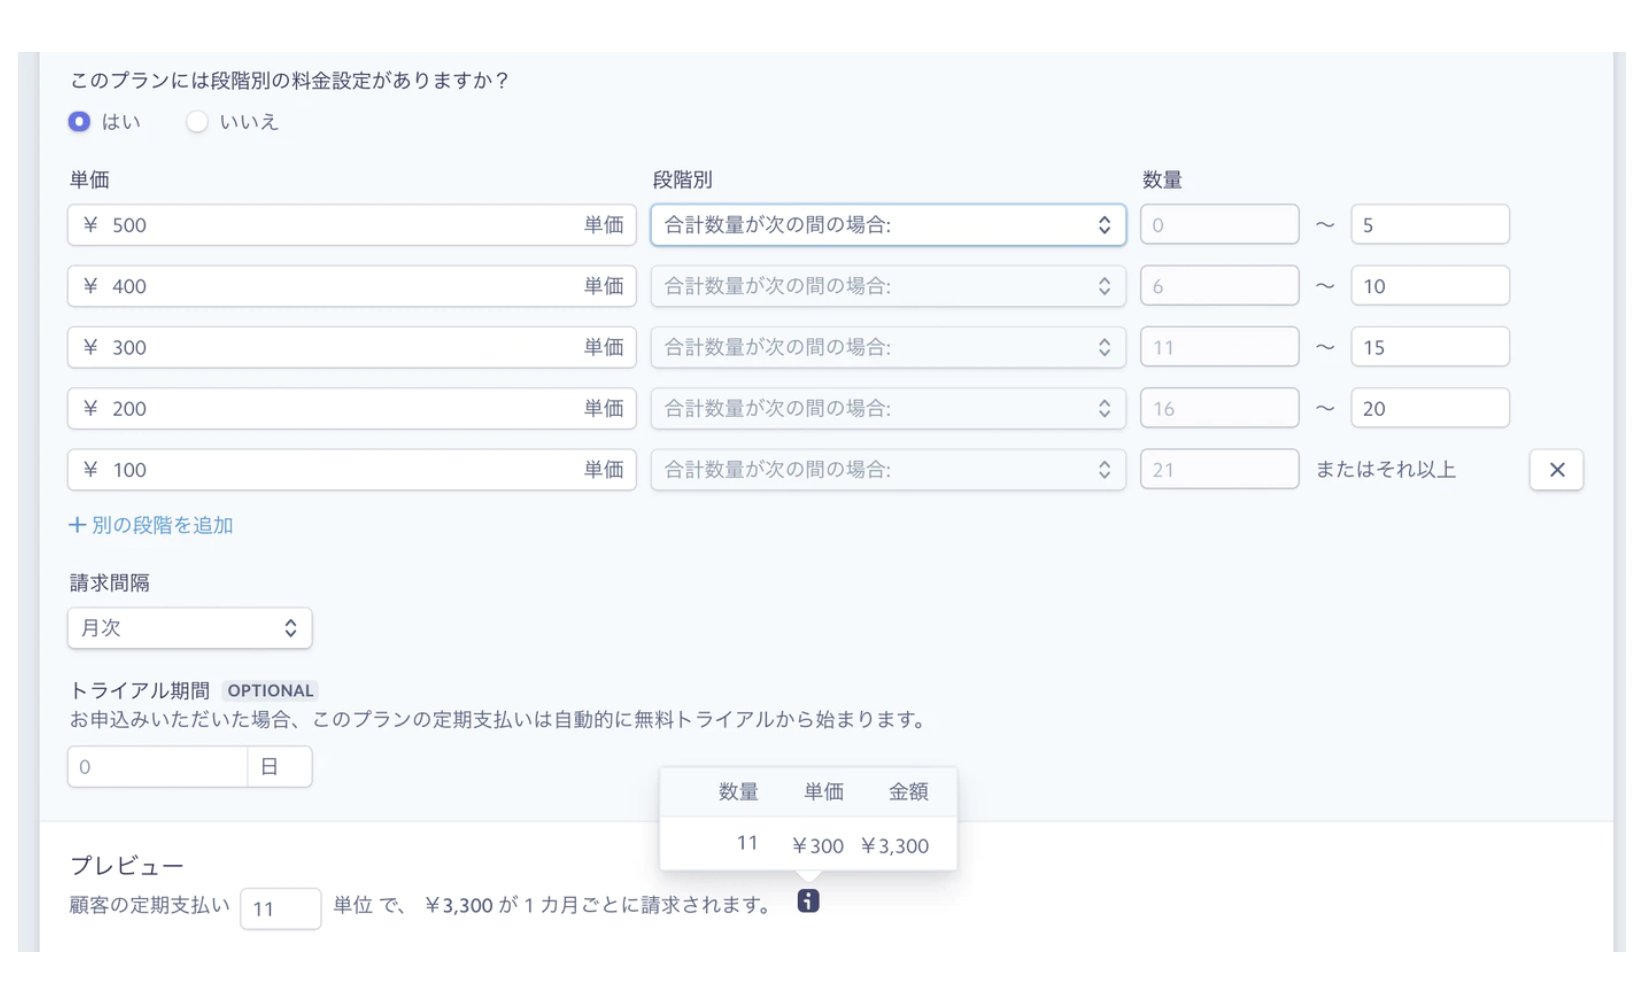1644x996 pixels.
Task: Click the OPTIONAL badge next to トライアル期間
Action: tap(270, 690)
